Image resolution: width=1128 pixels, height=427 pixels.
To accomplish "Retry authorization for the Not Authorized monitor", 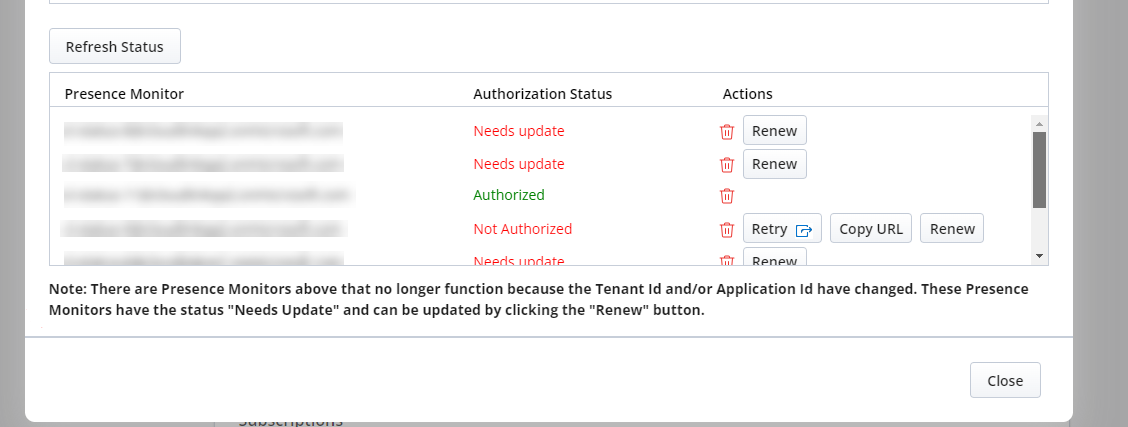I will point(769,229).
